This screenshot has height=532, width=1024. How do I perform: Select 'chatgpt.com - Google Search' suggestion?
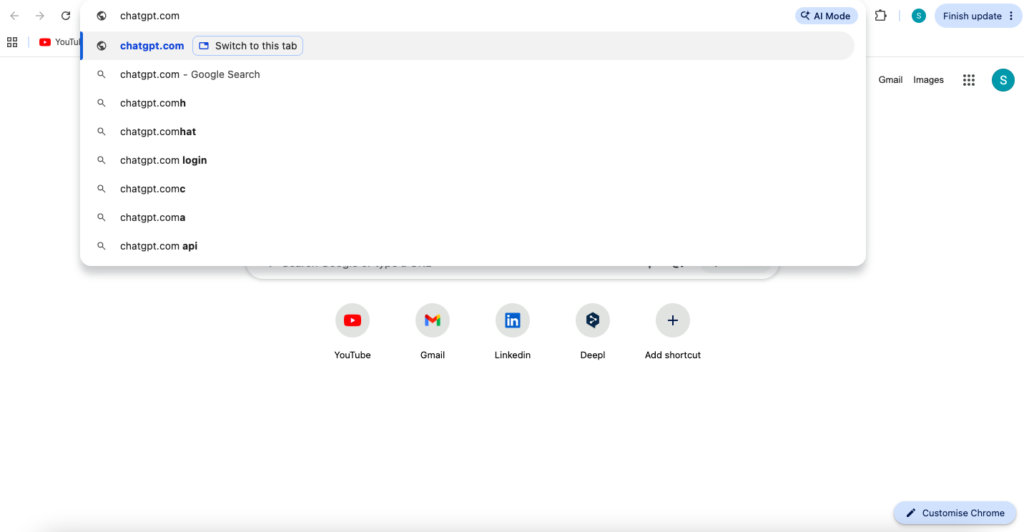467,74
